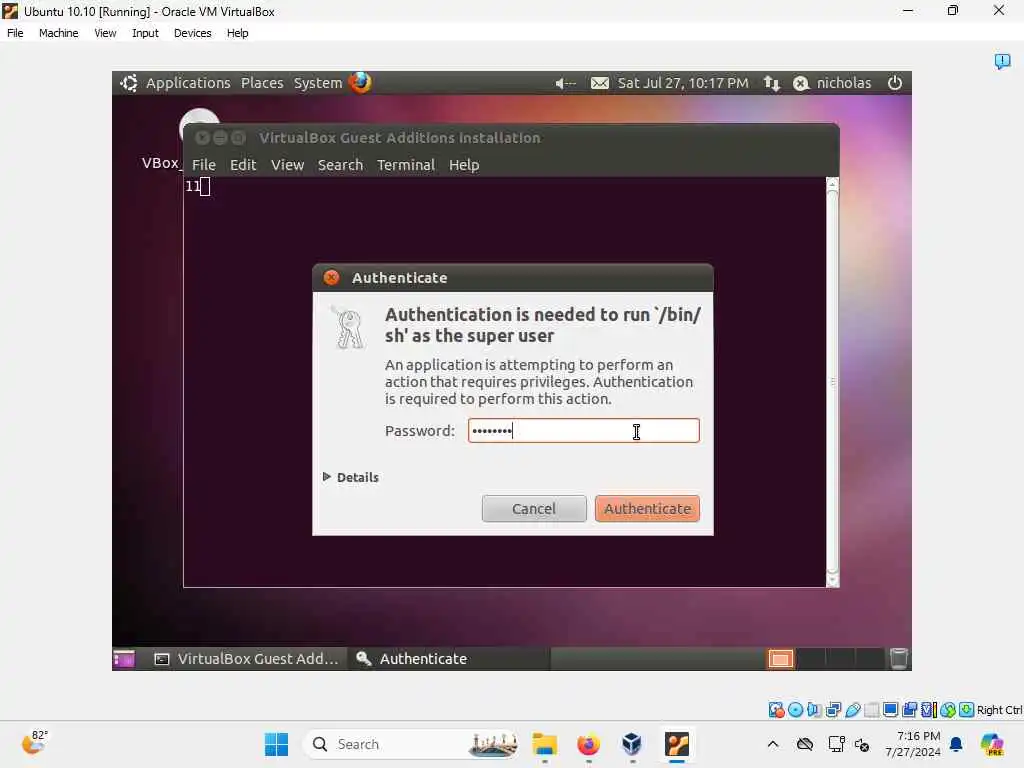Viewport: 1024px width, 768px height.
Task: Open the Applications menu in Ubuntu panel
Action: [188, 83]
